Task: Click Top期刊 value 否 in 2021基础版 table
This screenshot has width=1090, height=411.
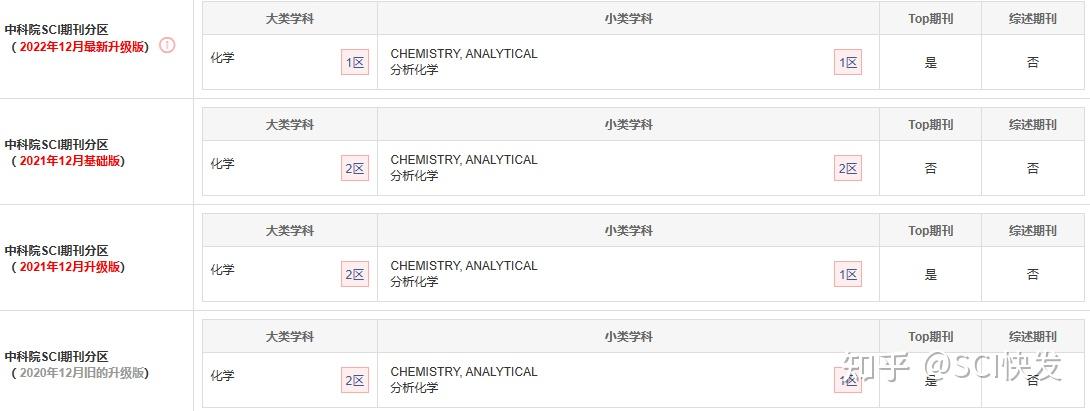Action: point(931,168)
